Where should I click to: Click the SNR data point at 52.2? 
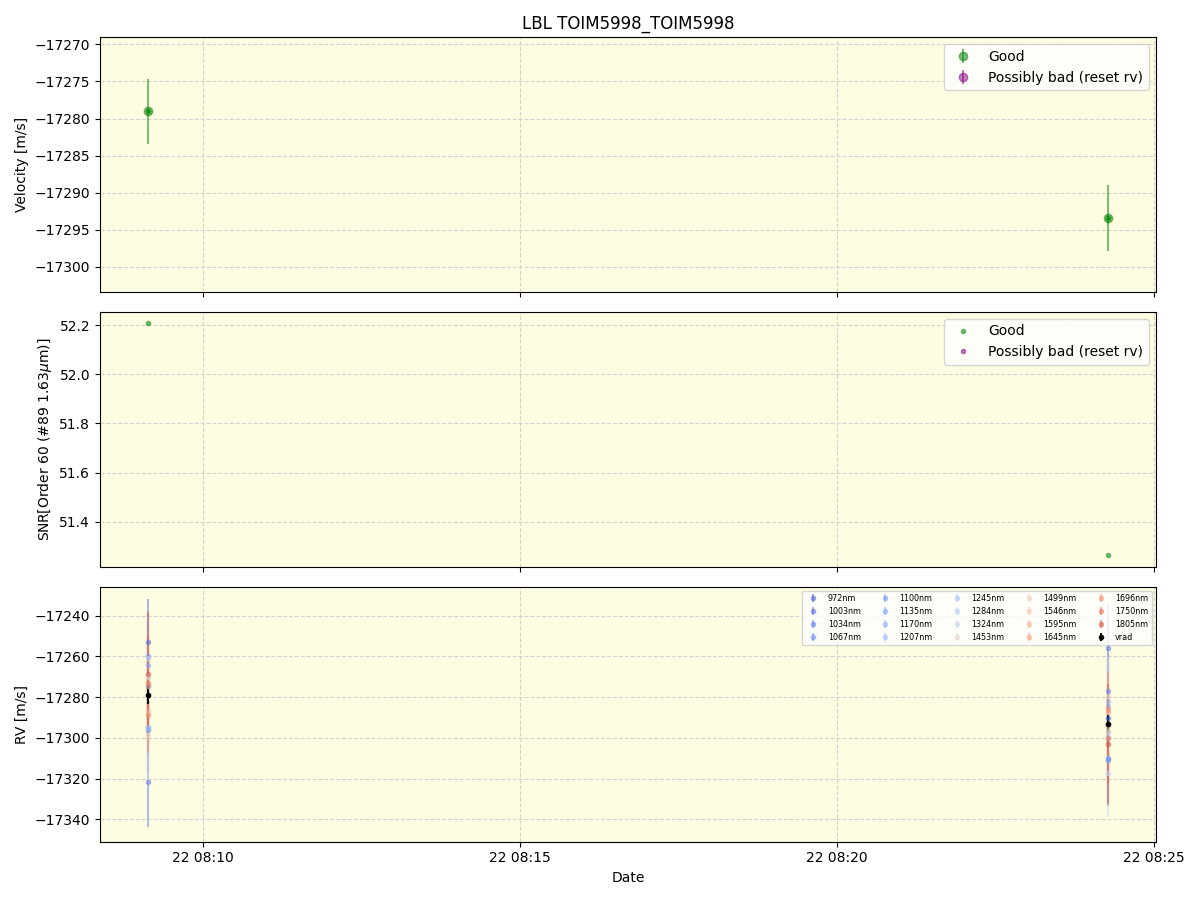click(x=148, y=323)
